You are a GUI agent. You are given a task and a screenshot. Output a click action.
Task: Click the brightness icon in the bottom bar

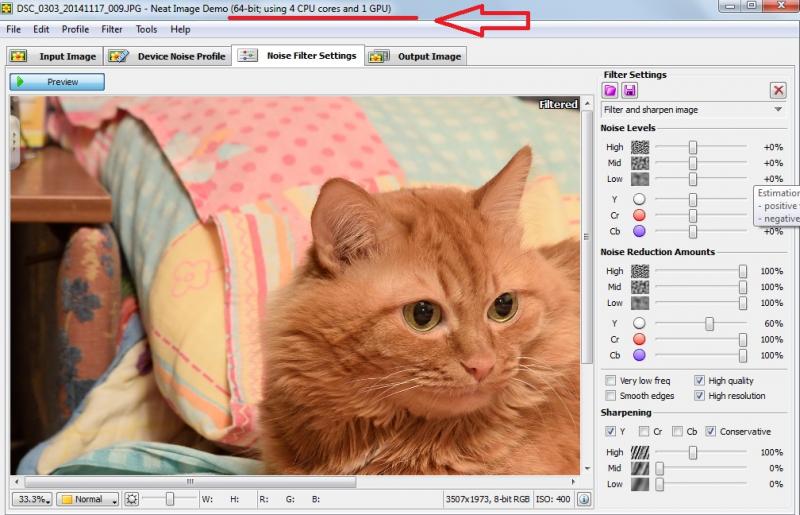(131, 499)
